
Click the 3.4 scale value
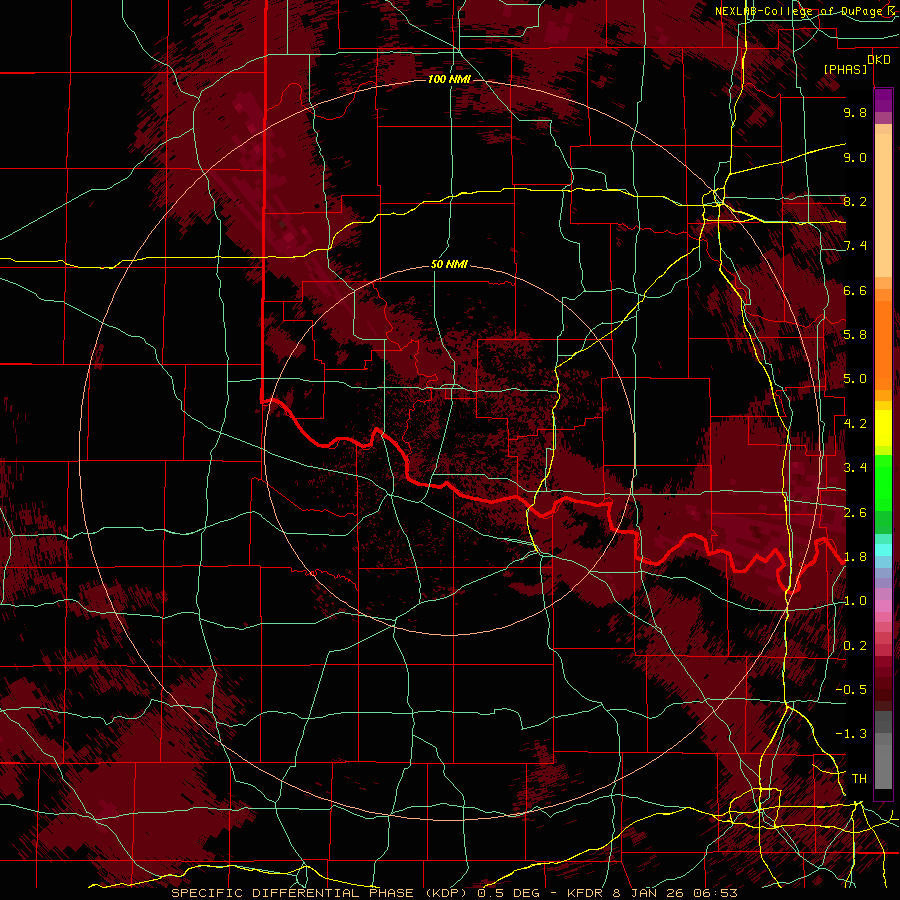coord(855,468)
